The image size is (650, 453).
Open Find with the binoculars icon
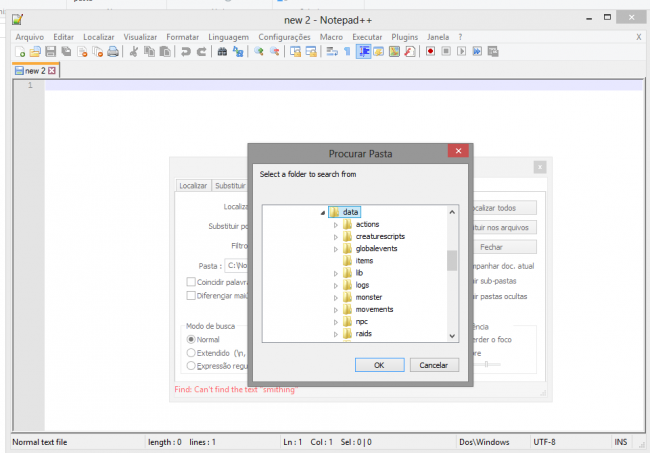222,51
